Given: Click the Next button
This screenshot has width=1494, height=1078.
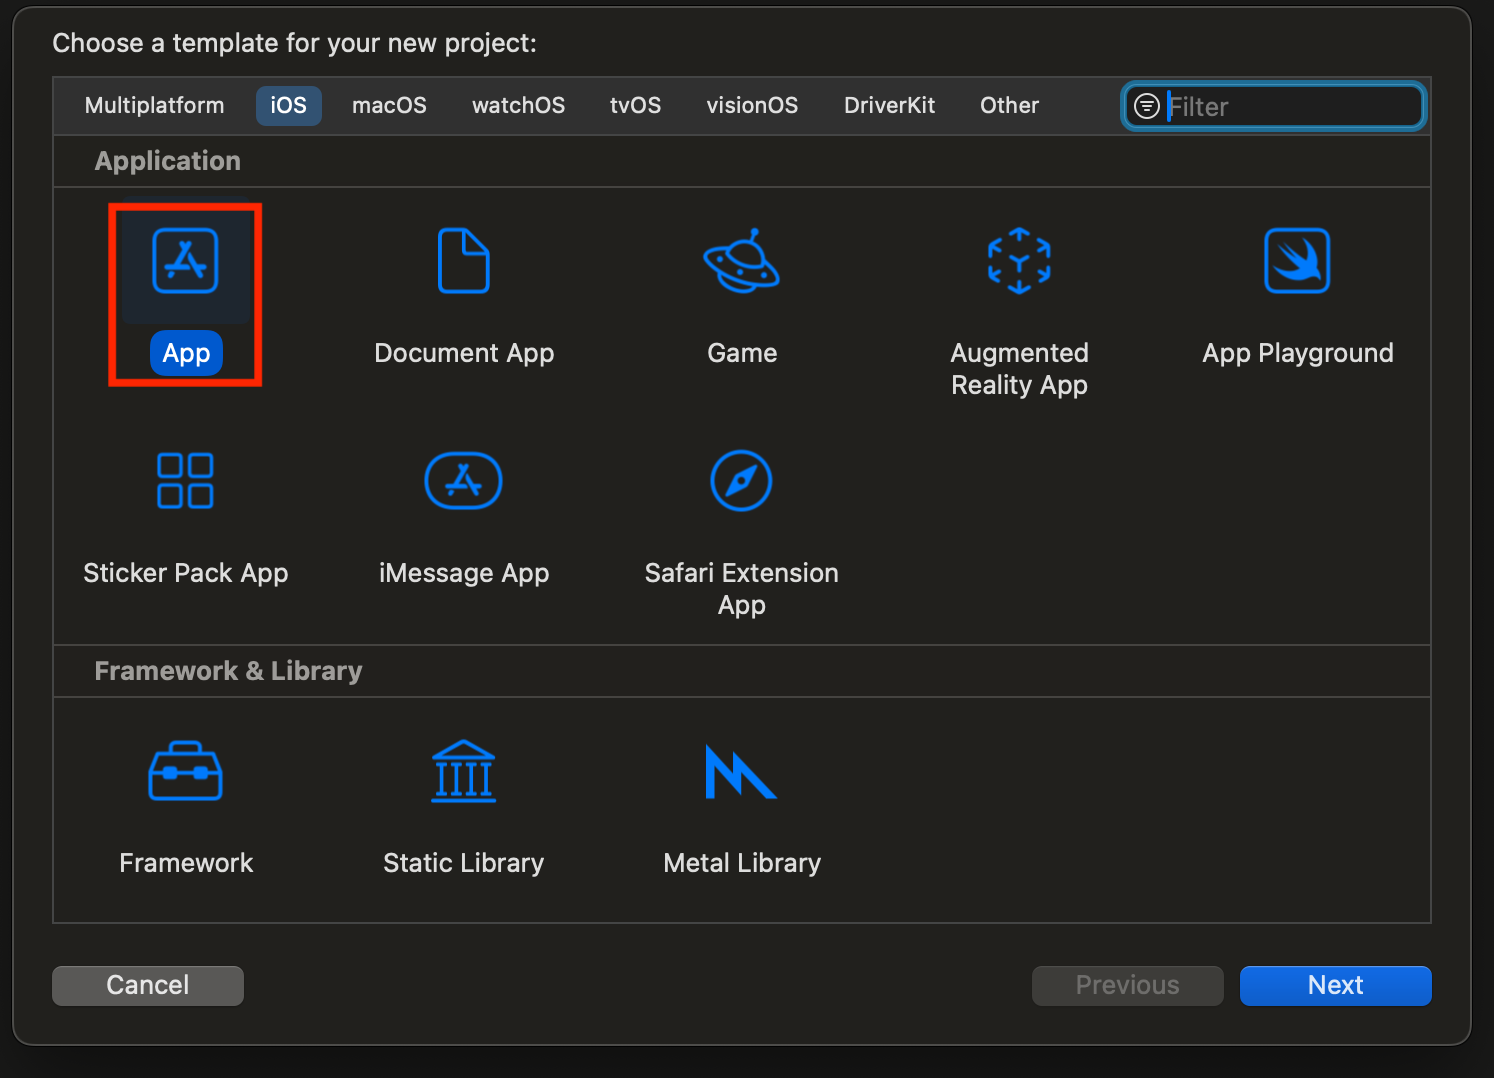Looking at the screenshot, I should click(x=1335, y=985).
